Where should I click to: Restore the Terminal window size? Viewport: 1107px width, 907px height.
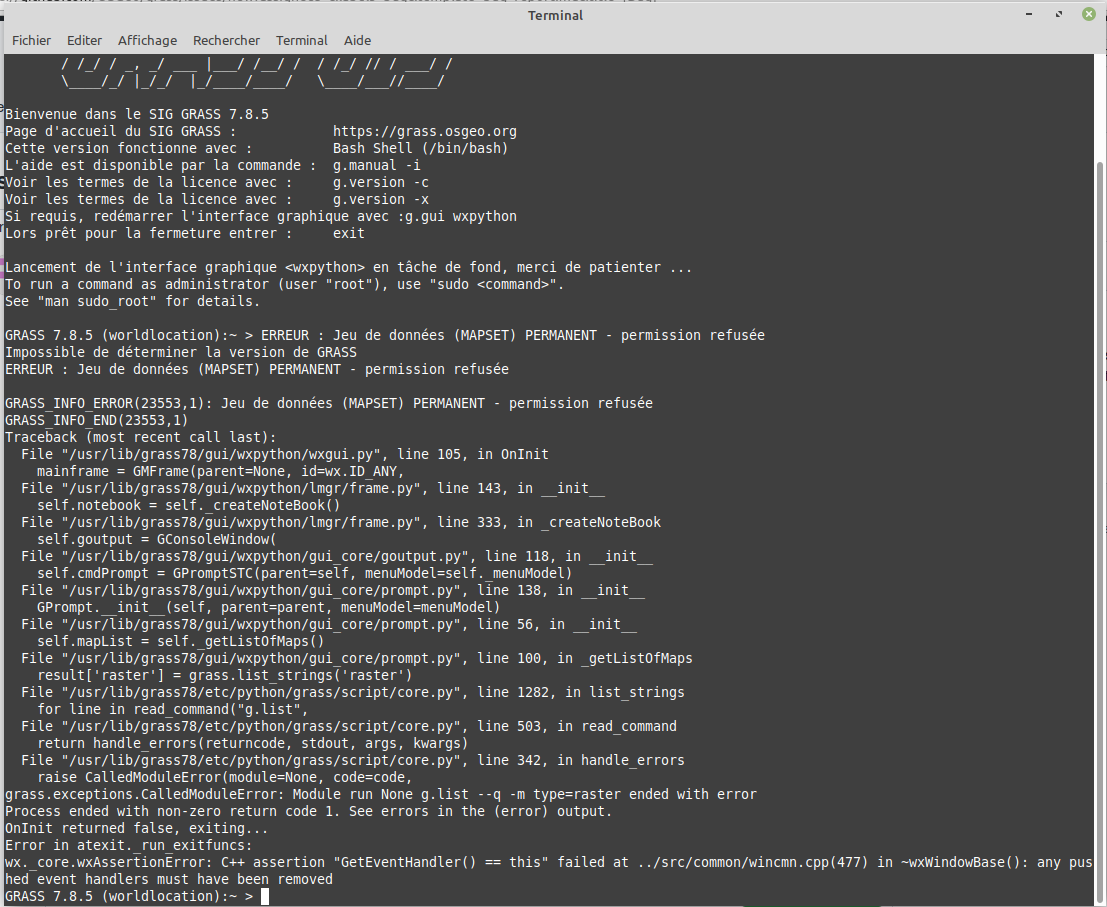[x=1058, y=14]
